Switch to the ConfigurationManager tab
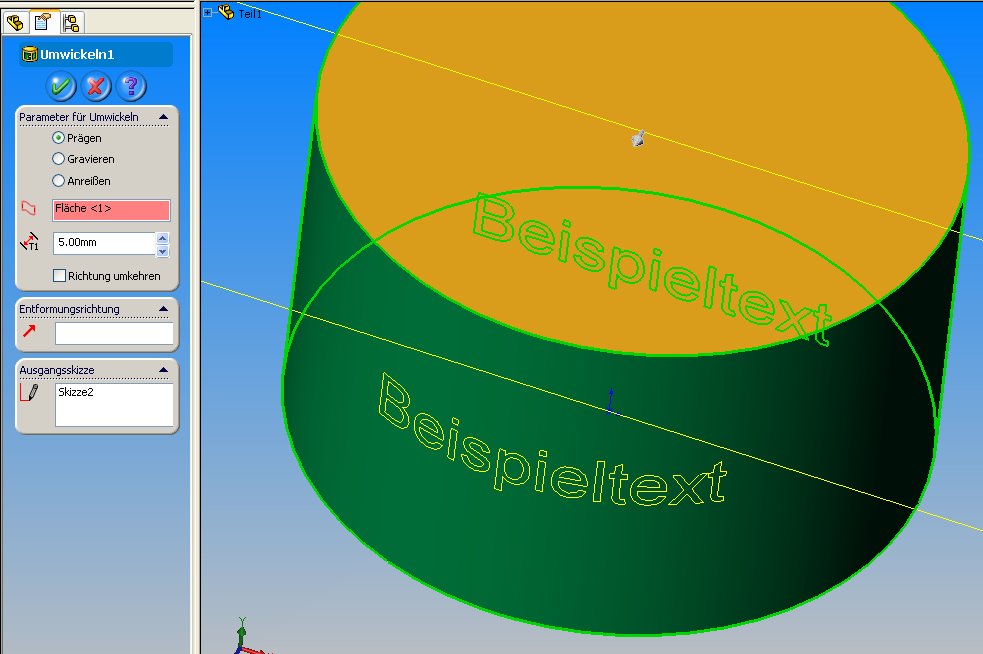The height and width of the screenshot is (654, 983). pyautogui.click(x=71, y=23)
